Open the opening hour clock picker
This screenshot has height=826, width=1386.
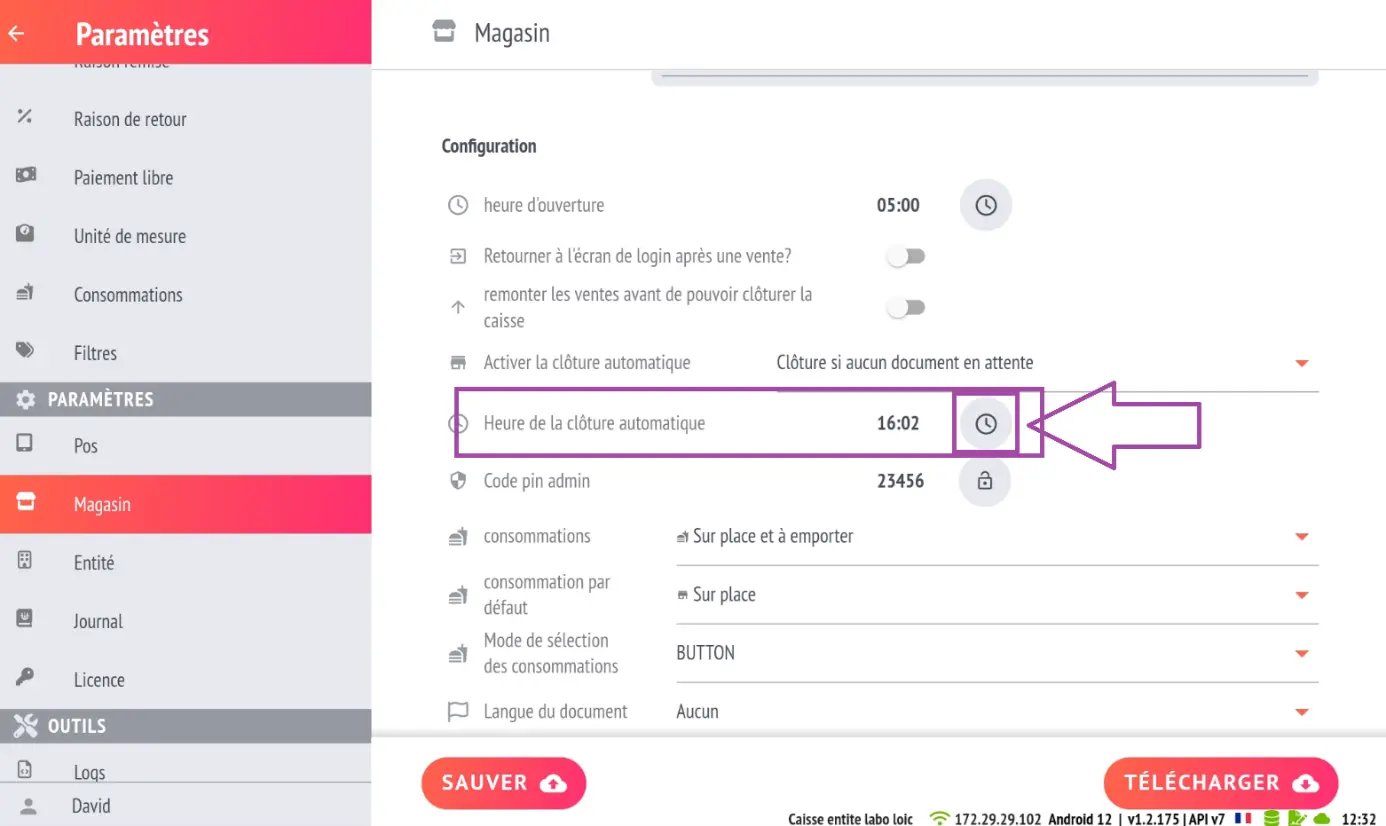[x=986, y=205]
